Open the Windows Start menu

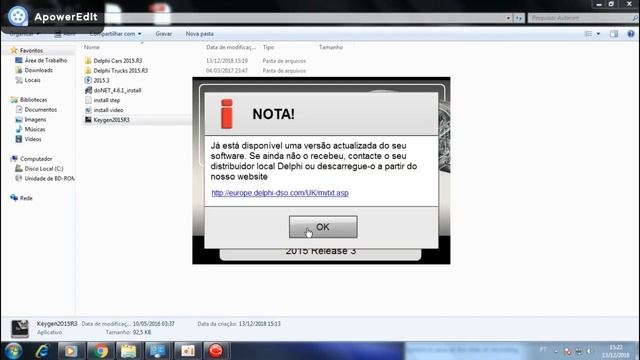pos(13,351)
